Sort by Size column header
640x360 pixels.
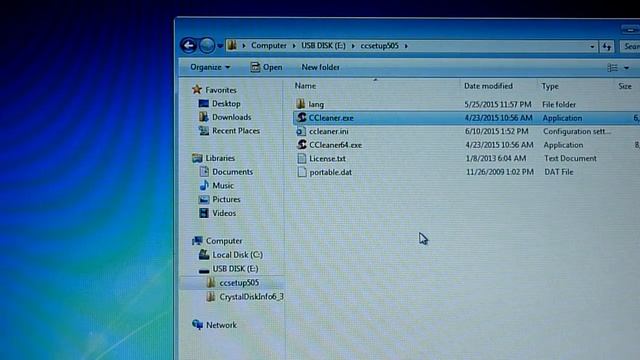(625, 87)
